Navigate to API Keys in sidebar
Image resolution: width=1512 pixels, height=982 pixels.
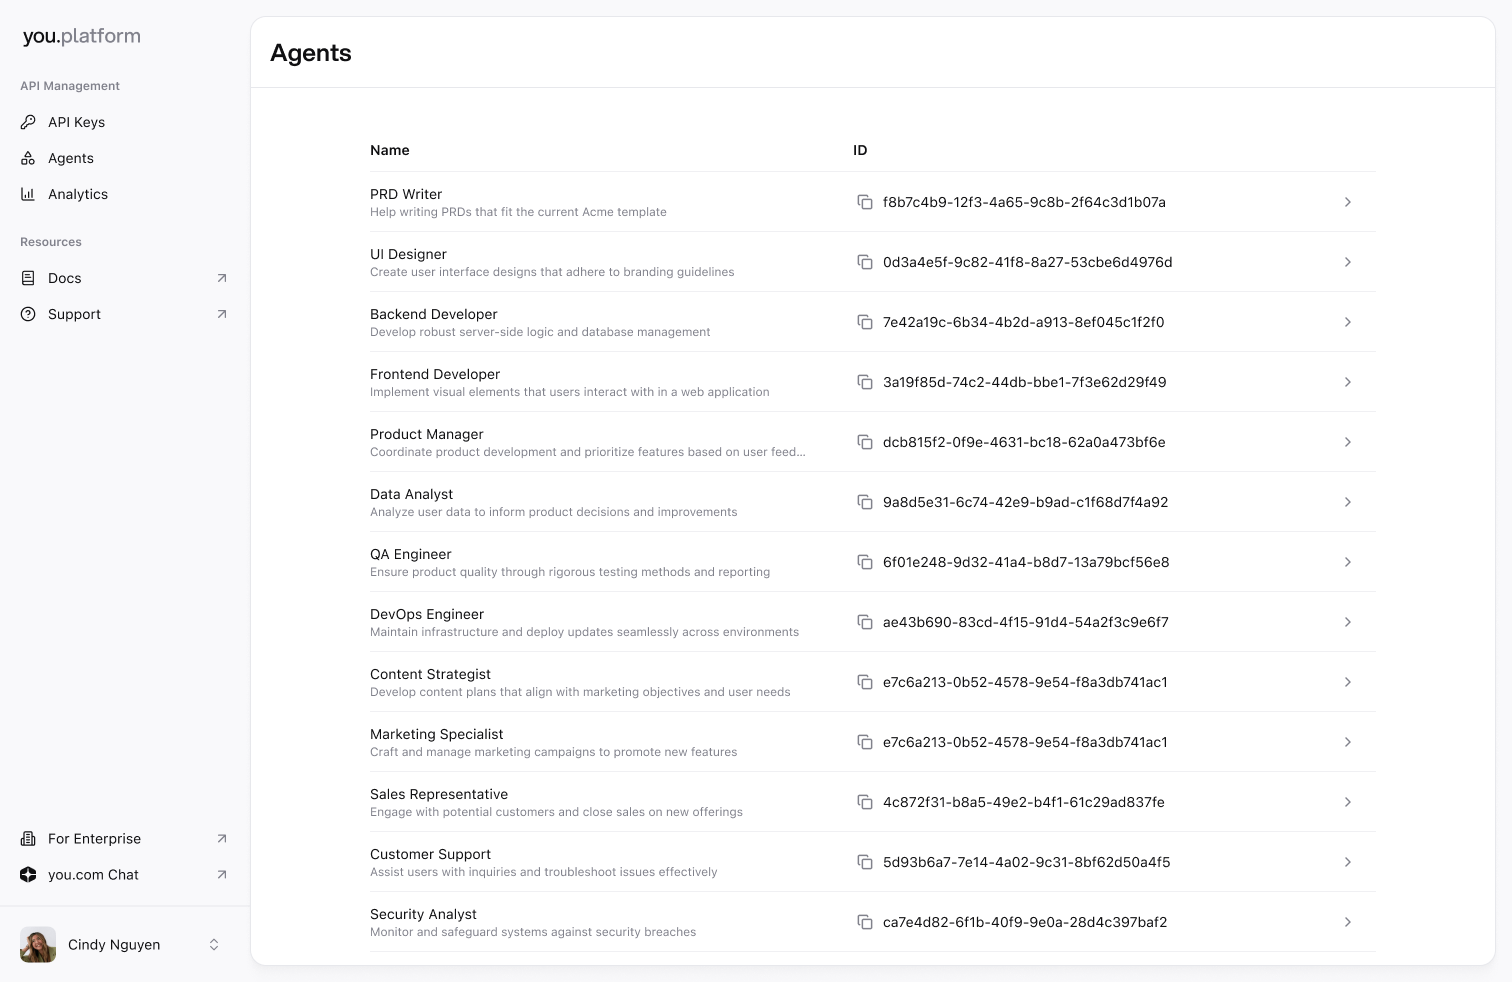(76, 122)
